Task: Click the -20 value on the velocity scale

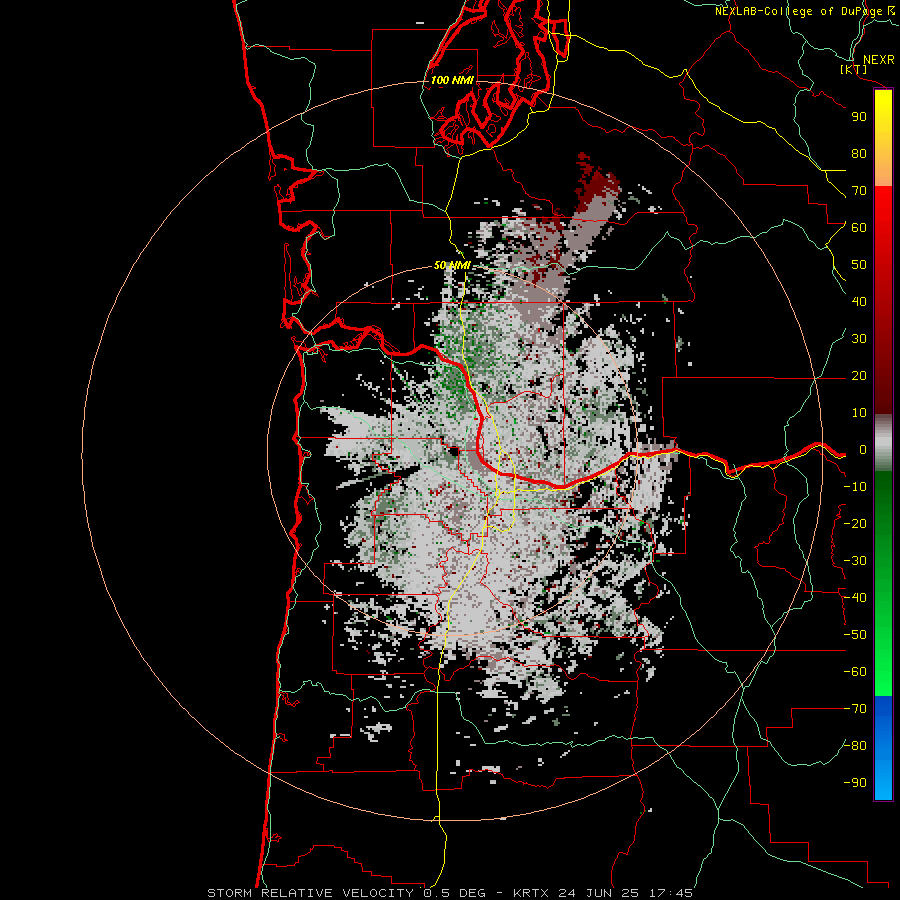Action: (x=855, y=524)
